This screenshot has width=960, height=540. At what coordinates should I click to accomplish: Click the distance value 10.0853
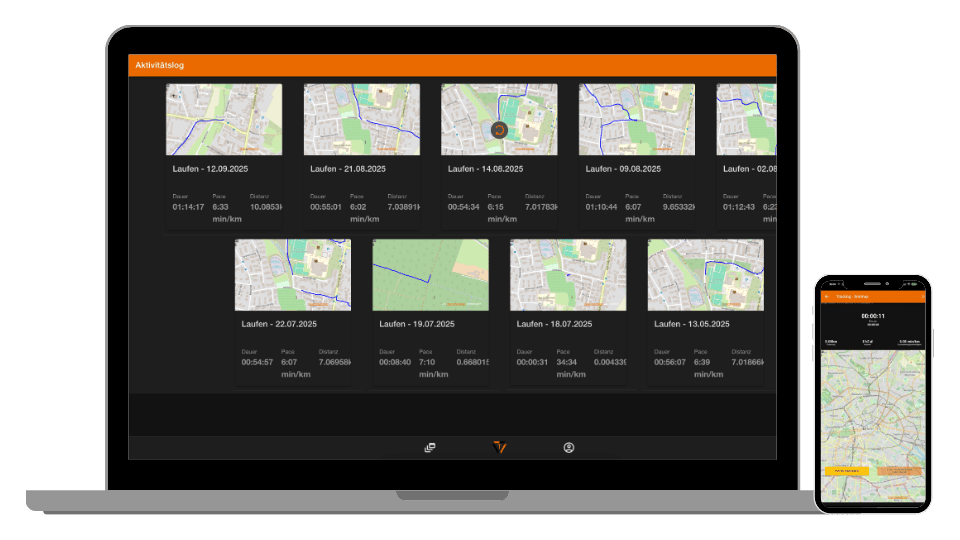(x=266, y=207)
